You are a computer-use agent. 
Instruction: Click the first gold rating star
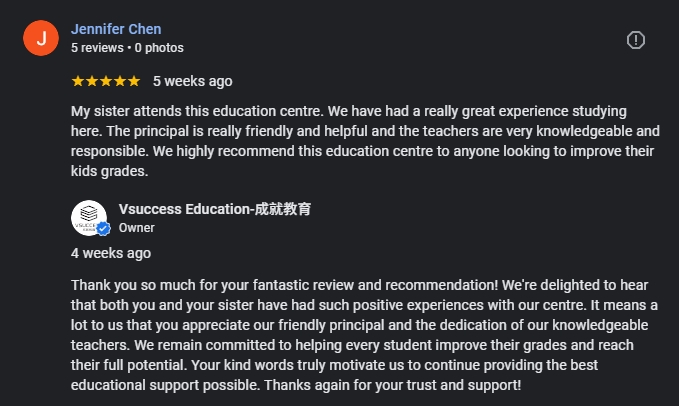[x=78, y=81]
